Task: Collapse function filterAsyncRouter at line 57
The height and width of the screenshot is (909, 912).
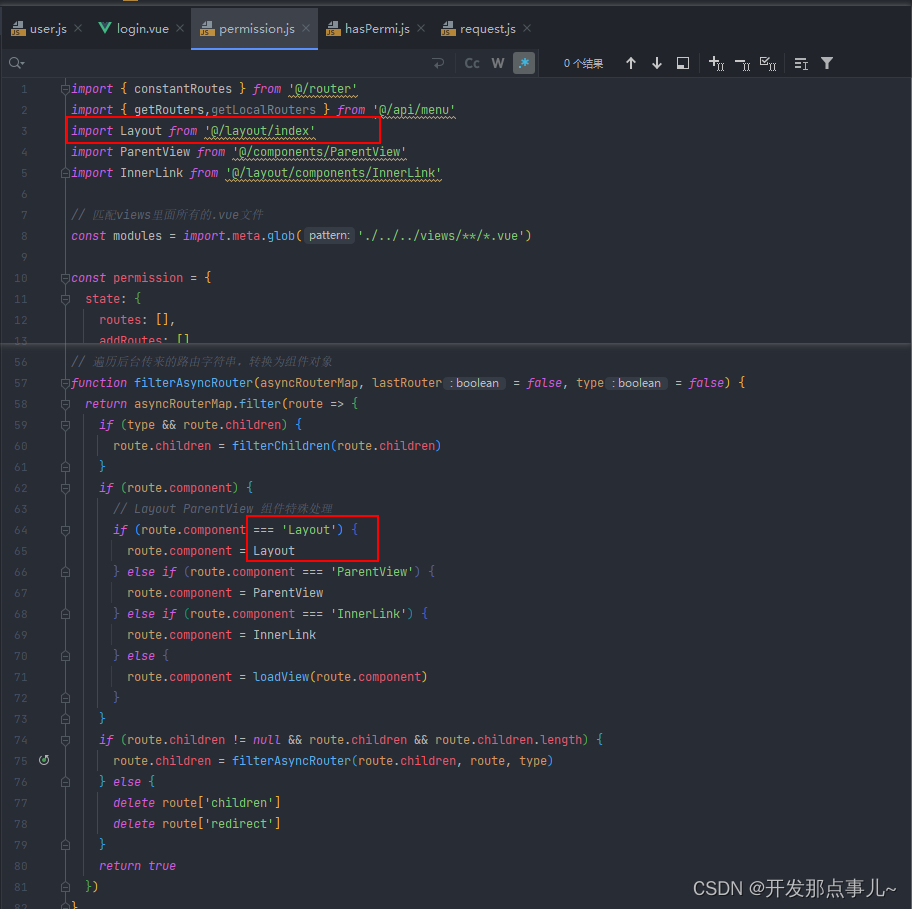Action: 65,383
